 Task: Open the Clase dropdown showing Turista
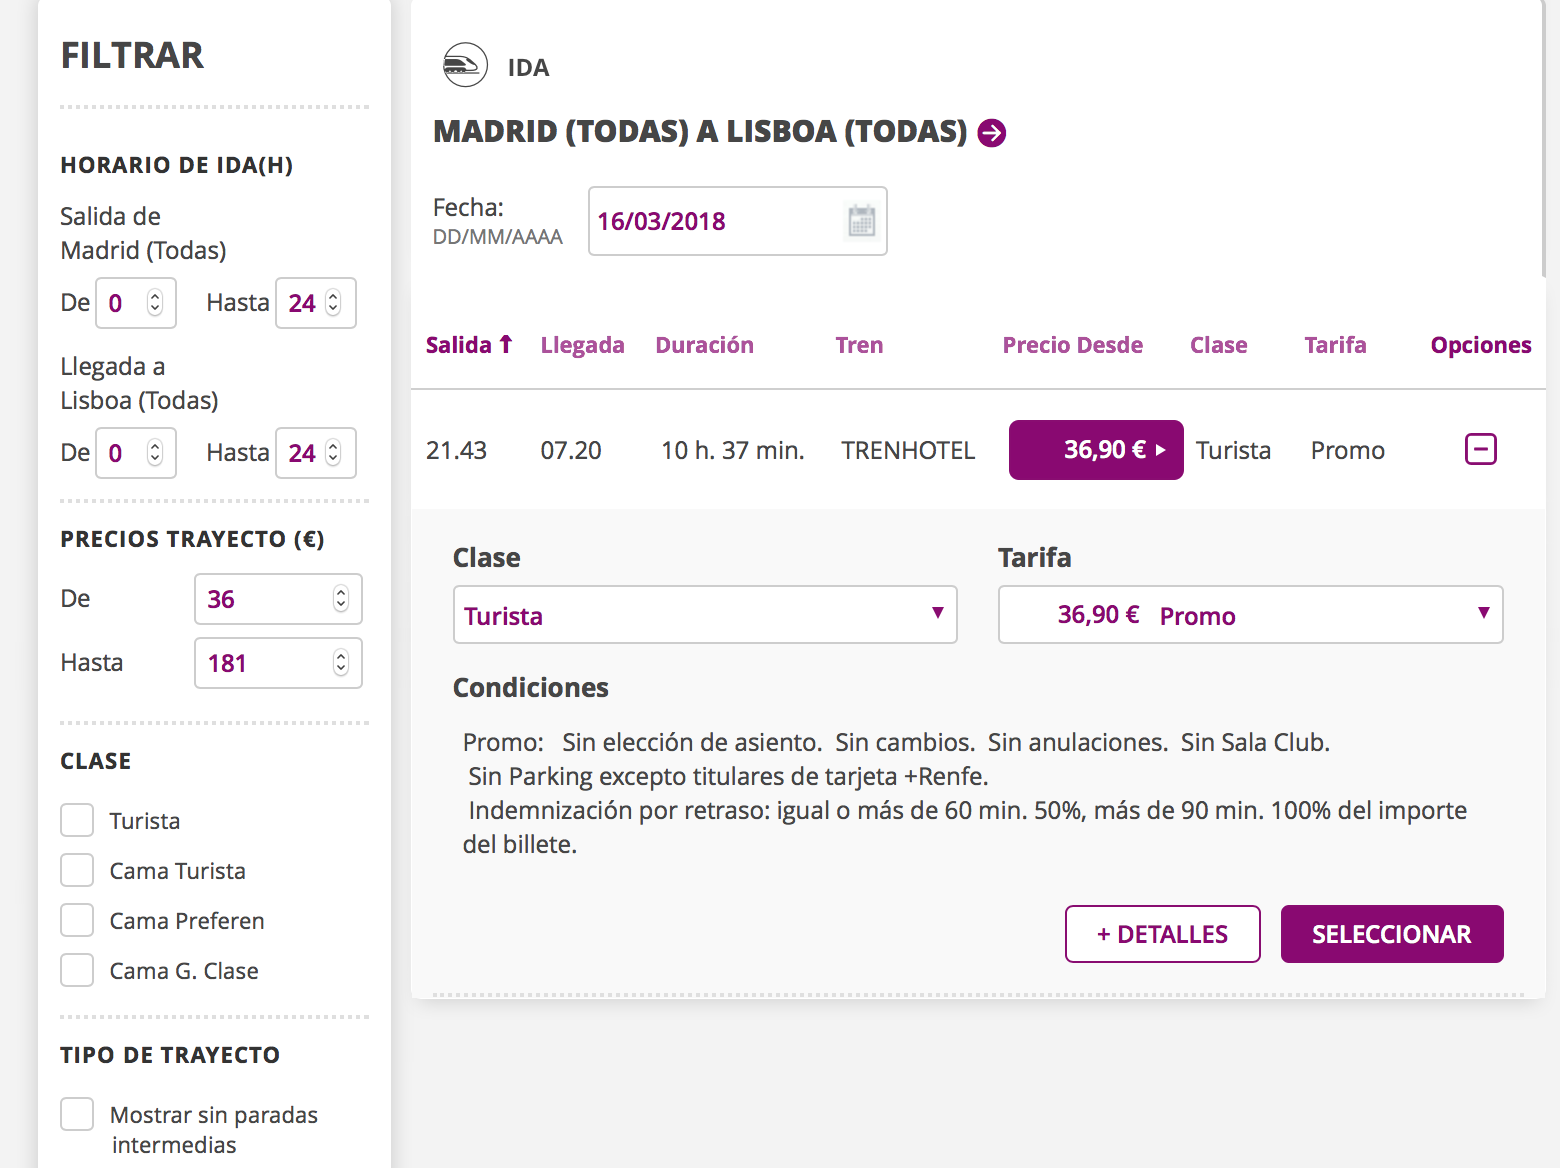click(705, 615)
